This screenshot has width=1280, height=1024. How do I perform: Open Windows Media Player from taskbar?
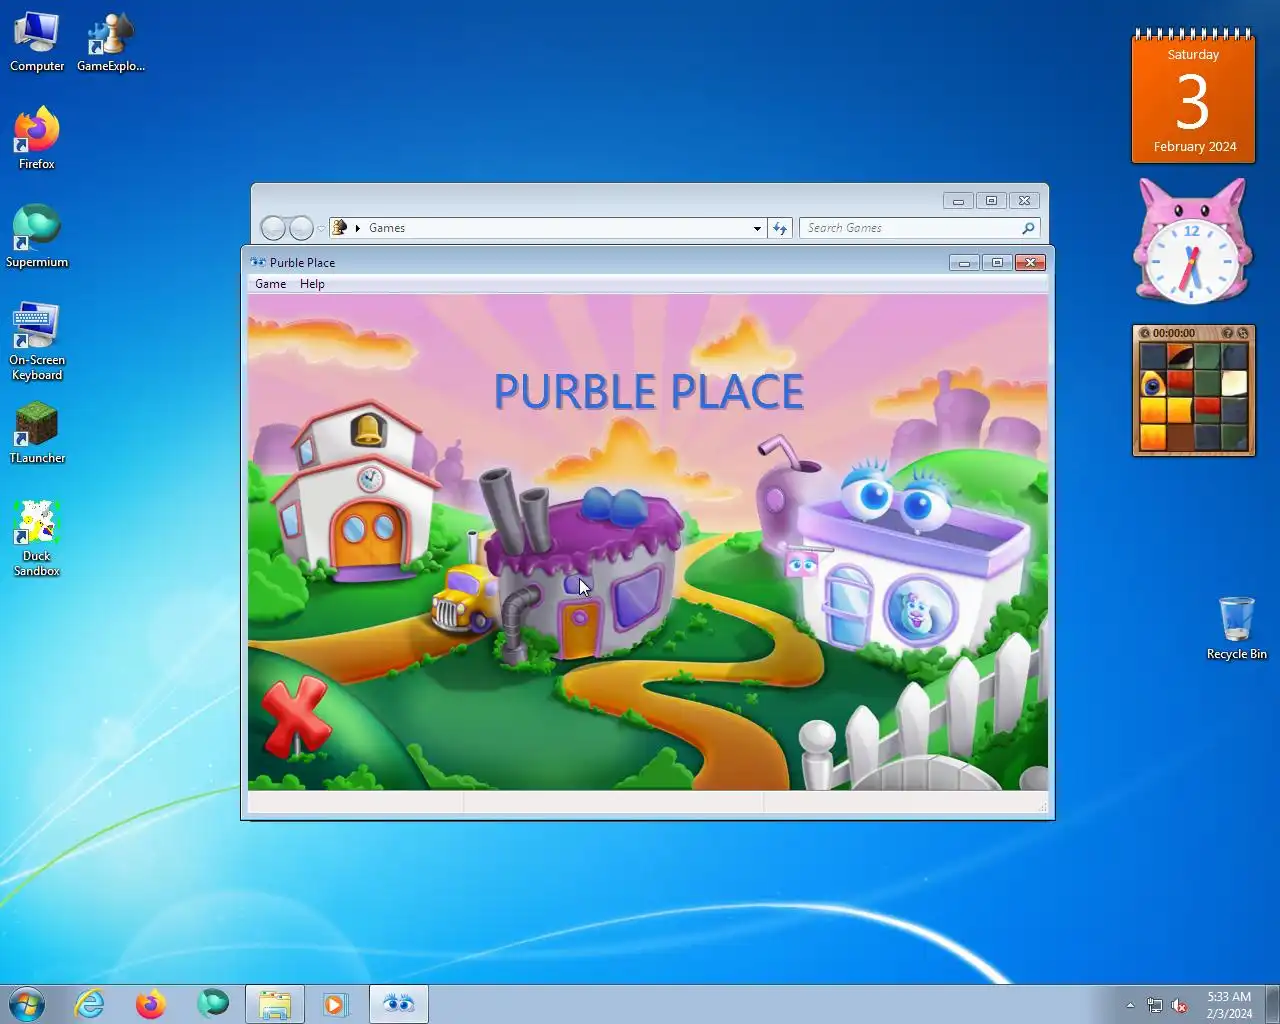pos(336,1004)
